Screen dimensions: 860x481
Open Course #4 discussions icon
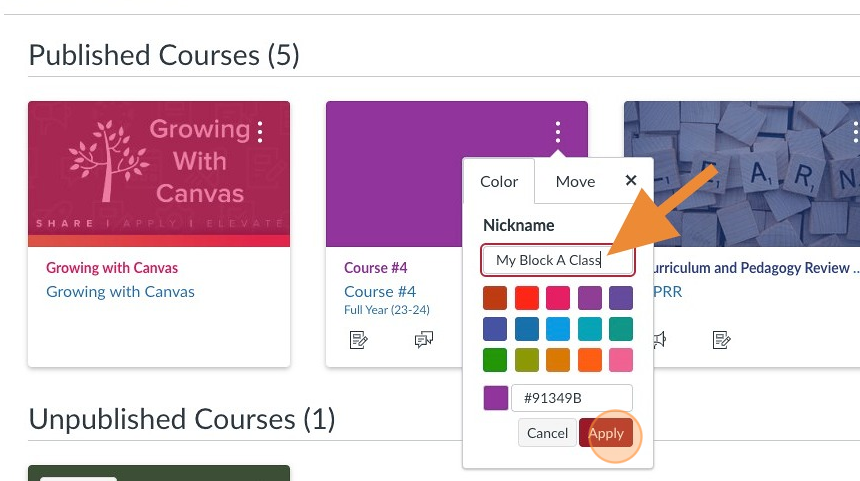(x=424, y=341)
